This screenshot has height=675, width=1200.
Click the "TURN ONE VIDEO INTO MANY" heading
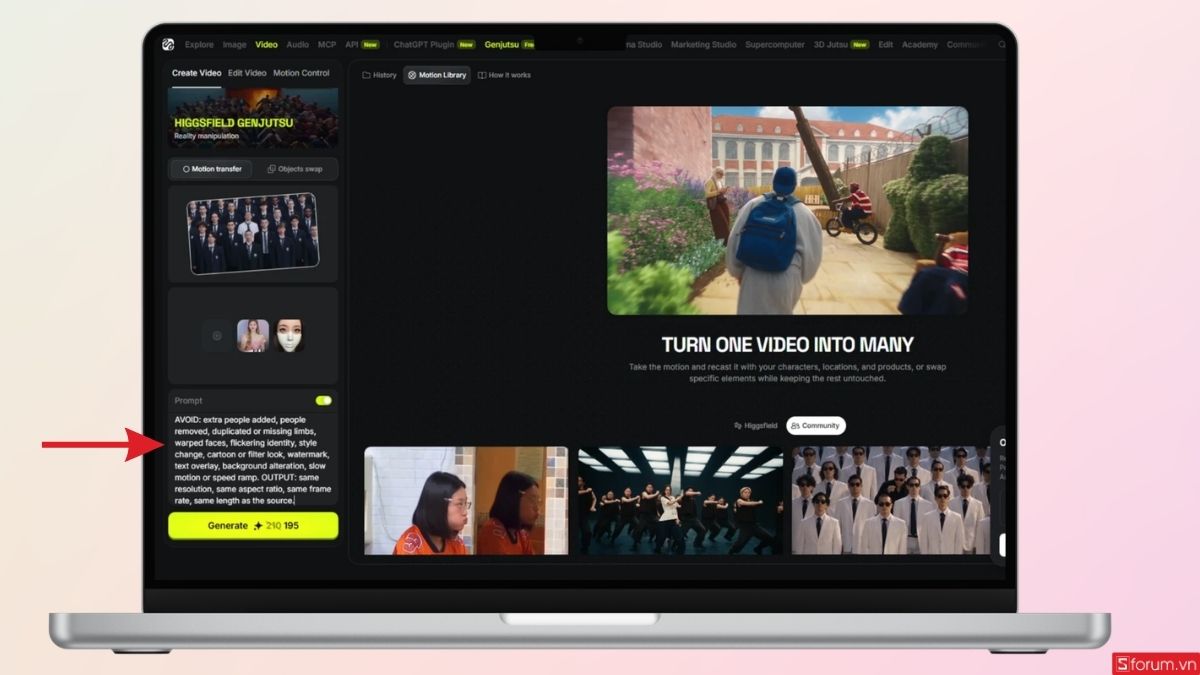(788, 345)
